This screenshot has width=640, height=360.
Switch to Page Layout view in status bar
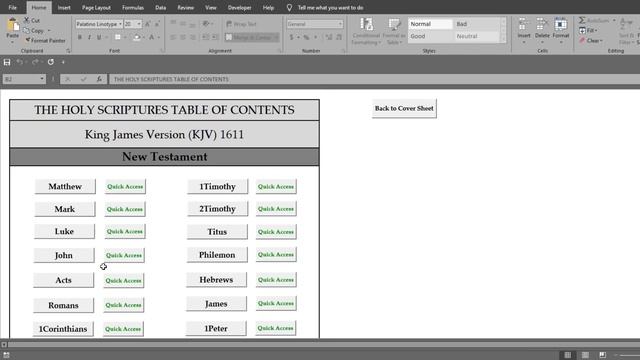coord(585,355)
